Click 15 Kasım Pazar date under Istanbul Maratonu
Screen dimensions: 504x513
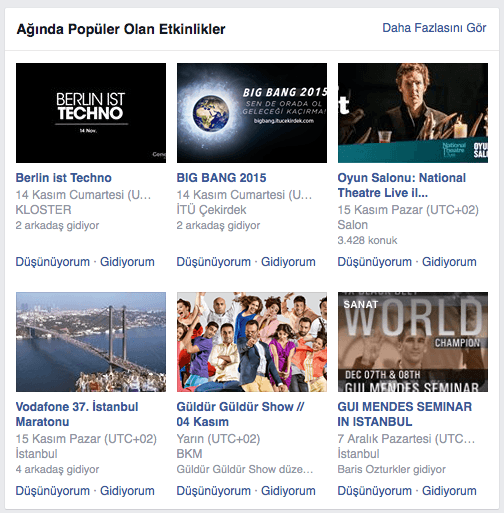pyautogui.click(x=86, y=439)
